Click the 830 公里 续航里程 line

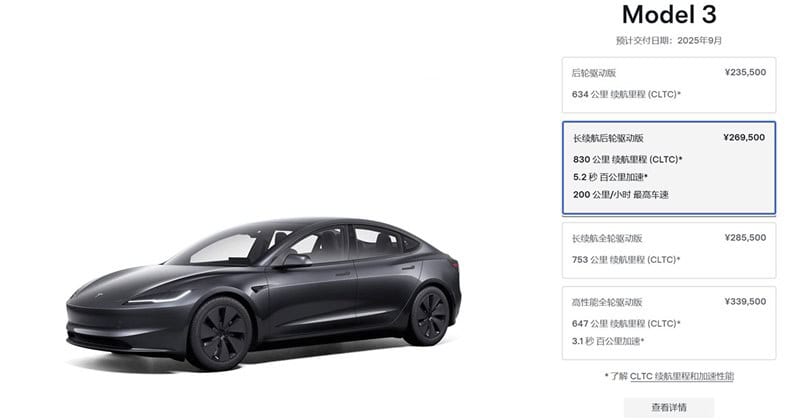coord(628,160)
